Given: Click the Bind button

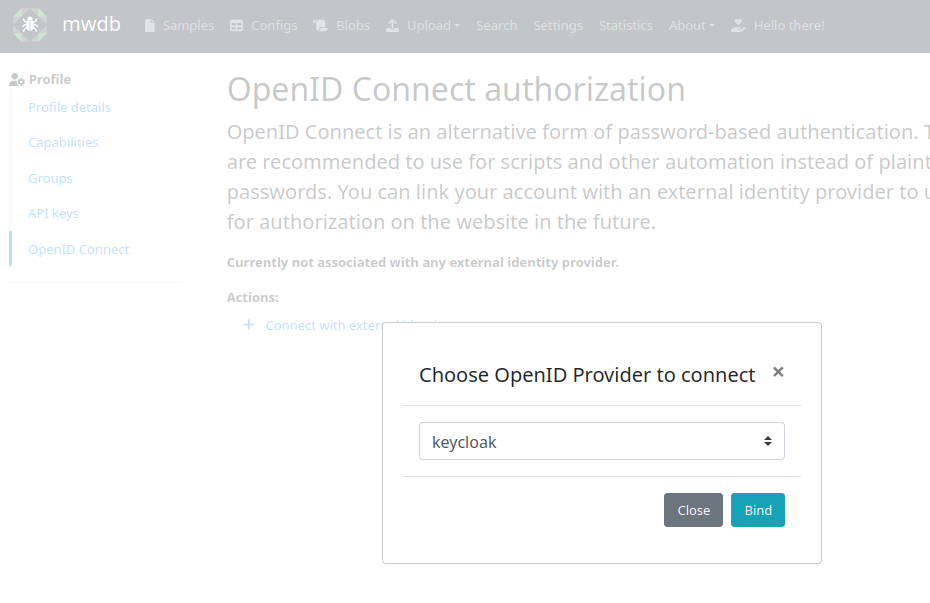Looking at the screenshot, I should (757, 510).
